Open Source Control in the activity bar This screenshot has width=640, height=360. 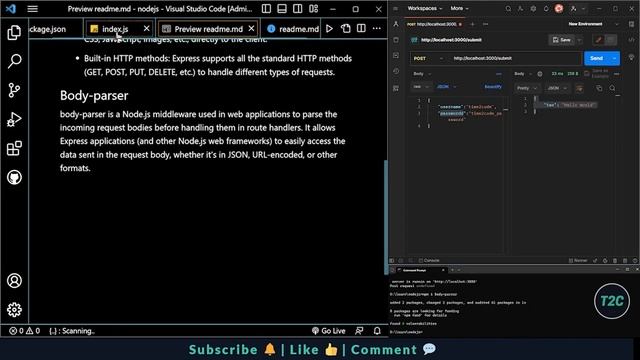[x=14, y=90]
